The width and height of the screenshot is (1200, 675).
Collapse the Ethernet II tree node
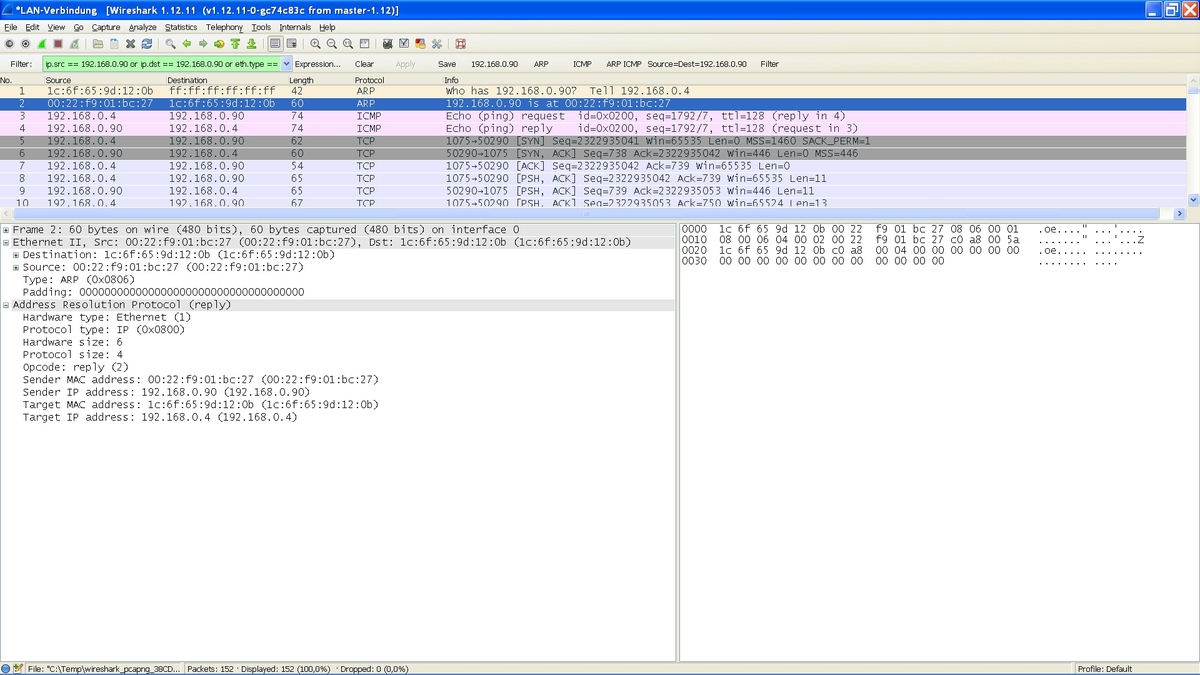[x=5, y=243]
